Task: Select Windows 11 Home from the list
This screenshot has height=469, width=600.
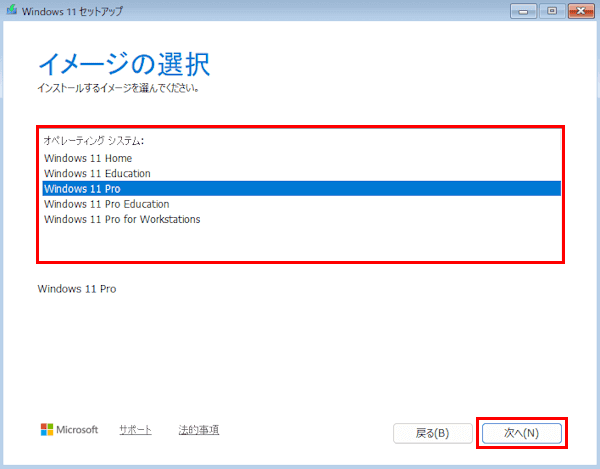Action: click(x=301, y=158)
